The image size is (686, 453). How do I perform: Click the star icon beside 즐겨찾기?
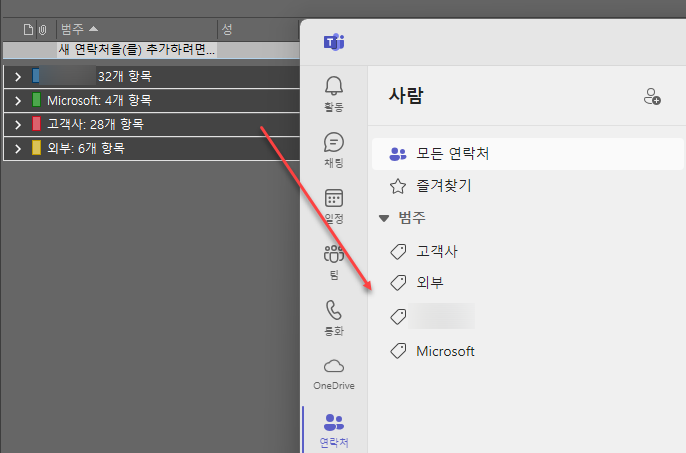pos(398,186)
